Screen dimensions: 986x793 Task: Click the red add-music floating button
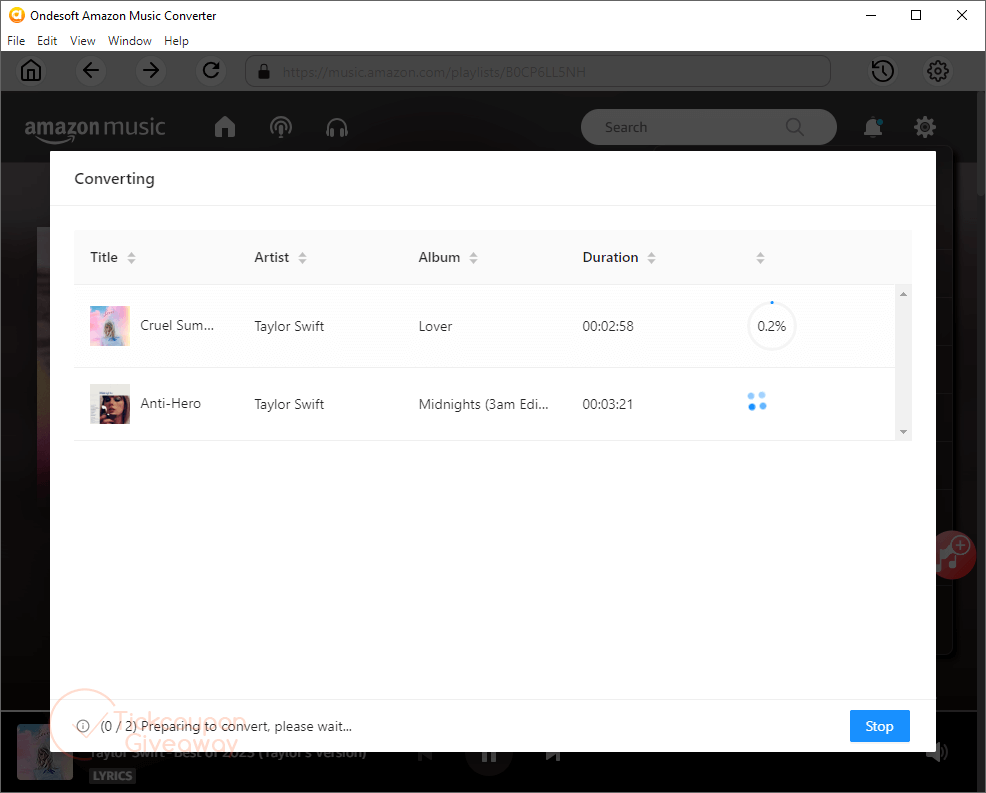click(x=955, y=554)
